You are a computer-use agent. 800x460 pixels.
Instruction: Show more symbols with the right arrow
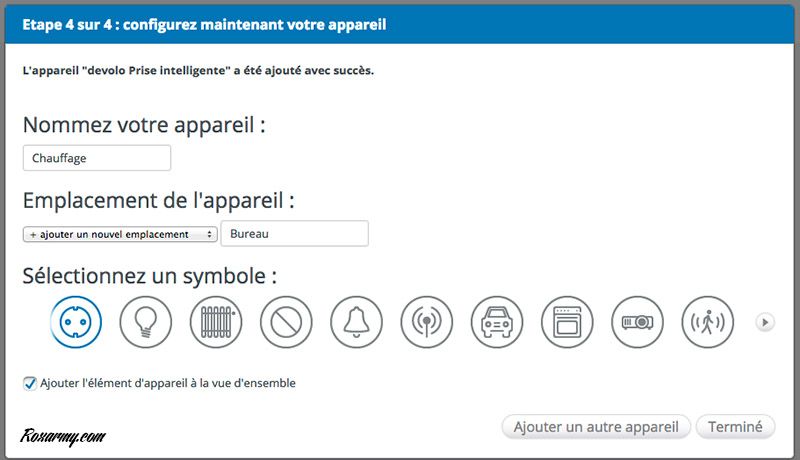pos(765,322)
